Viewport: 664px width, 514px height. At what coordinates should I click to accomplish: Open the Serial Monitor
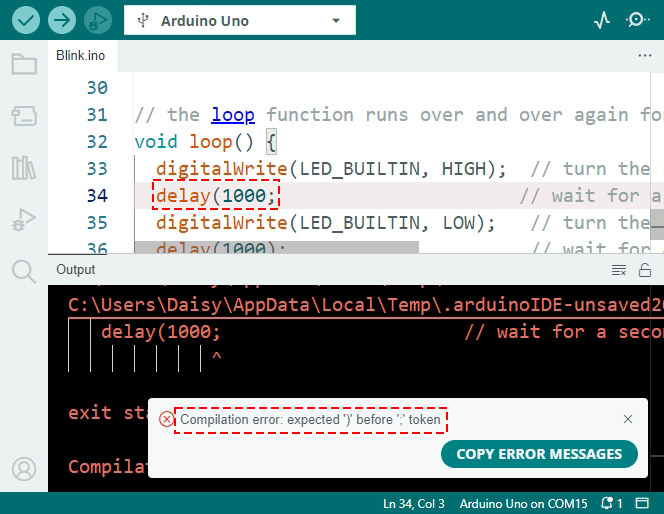(x=637, y=20)
